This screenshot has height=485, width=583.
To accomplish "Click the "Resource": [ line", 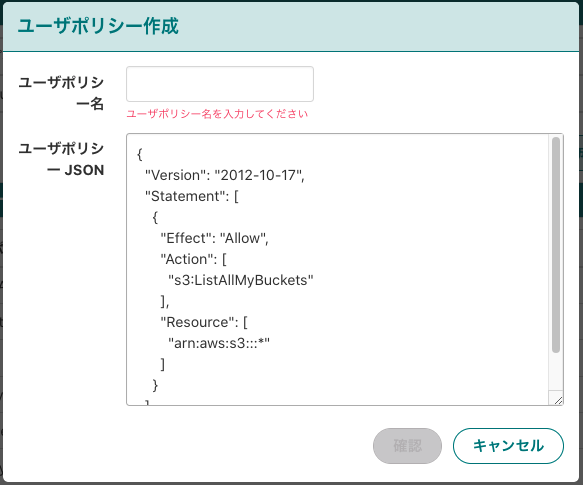I will [x=204, y=322].
